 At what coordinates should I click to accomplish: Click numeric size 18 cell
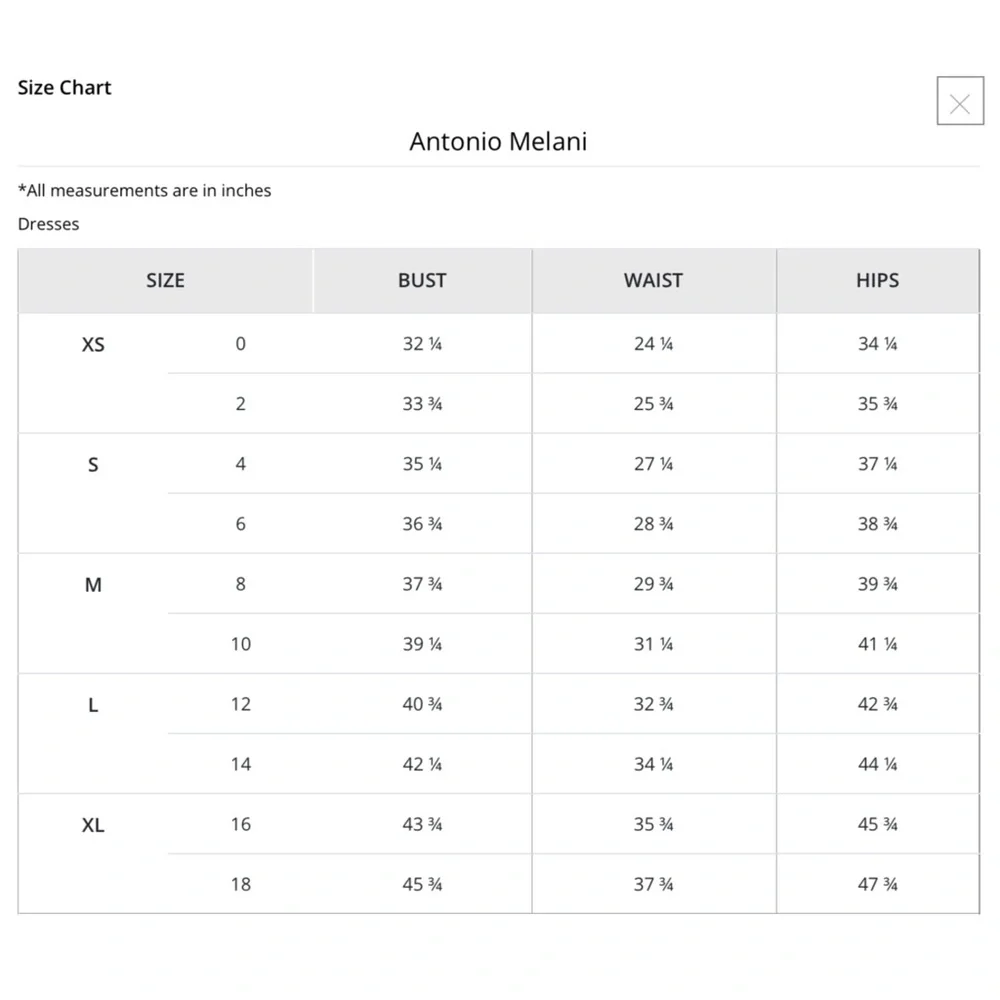point(240,884)
